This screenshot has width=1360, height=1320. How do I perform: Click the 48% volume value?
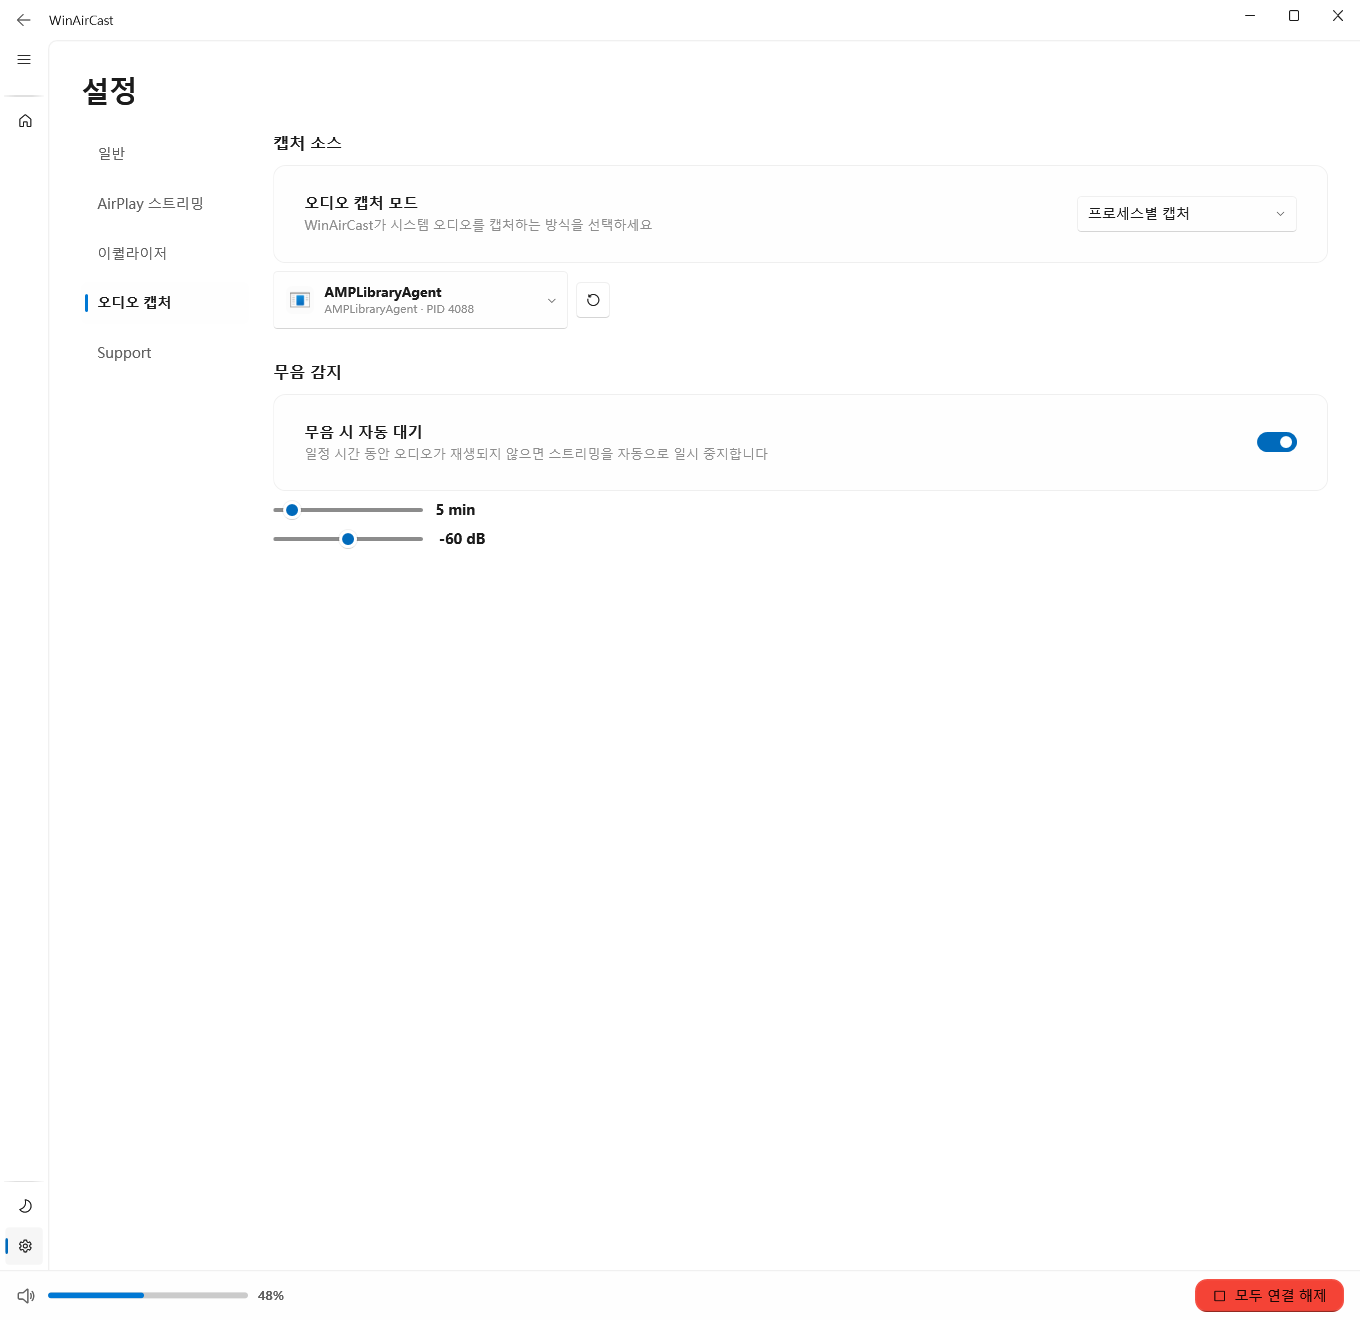[271, 1296]
